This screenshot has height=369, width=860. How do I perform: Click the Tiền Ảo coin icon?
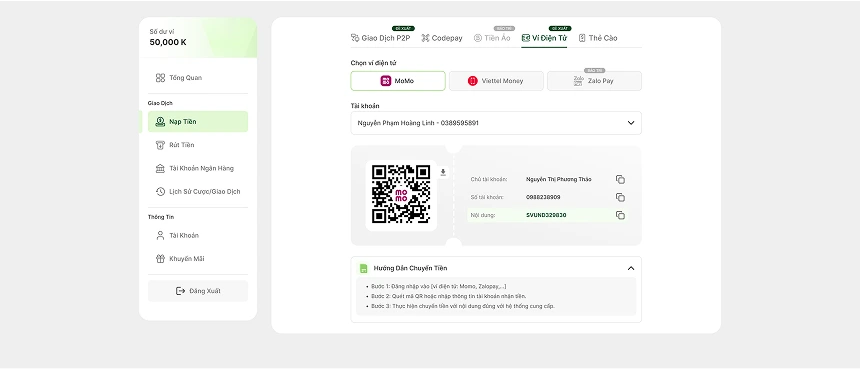tap(478, 38)
